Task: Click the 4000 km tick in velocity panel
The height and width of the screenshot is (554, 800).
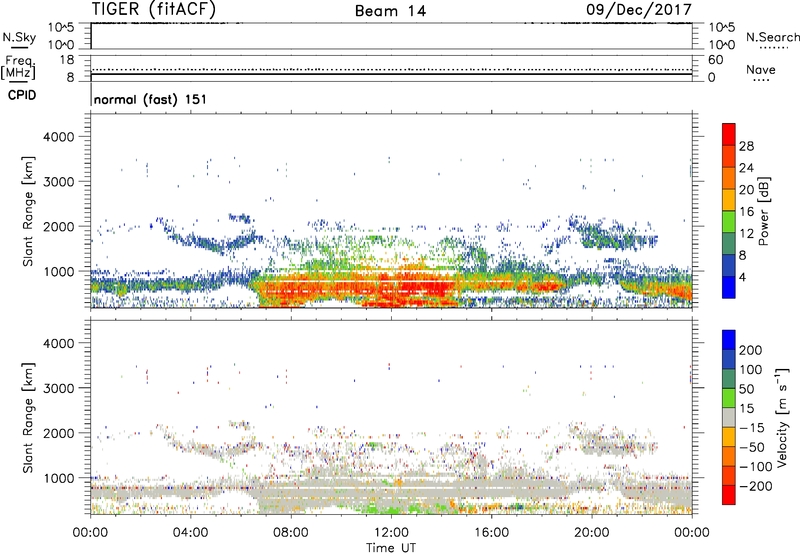Action: [58, 343]
